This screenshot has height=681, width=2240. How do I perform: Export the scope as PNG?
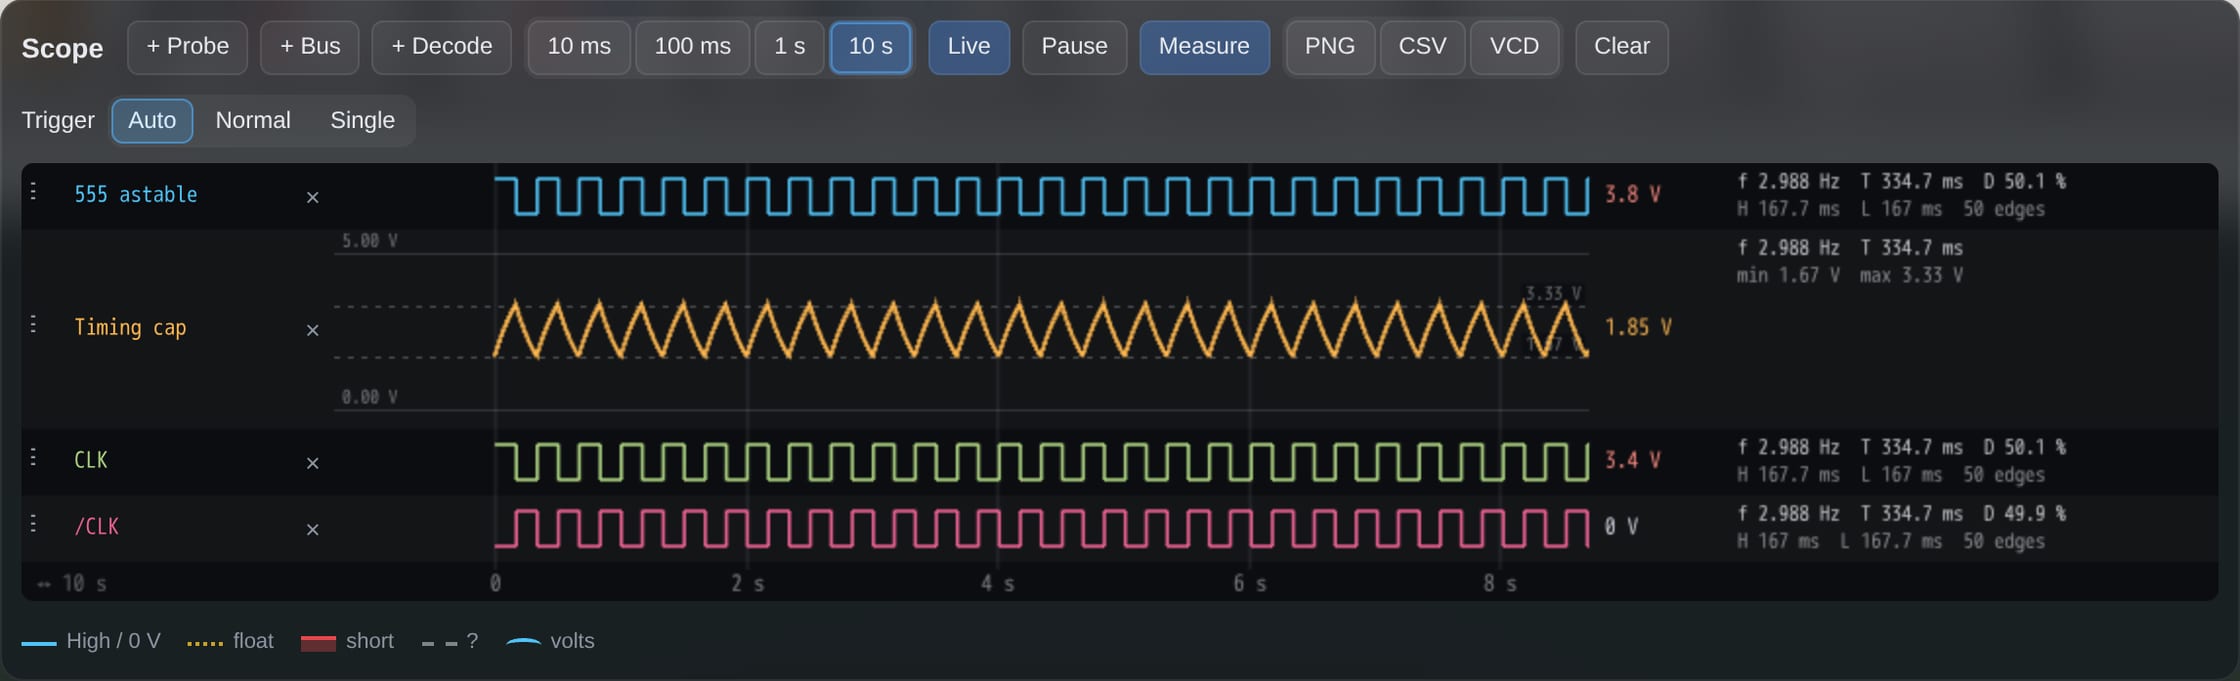coord(1330,47)
